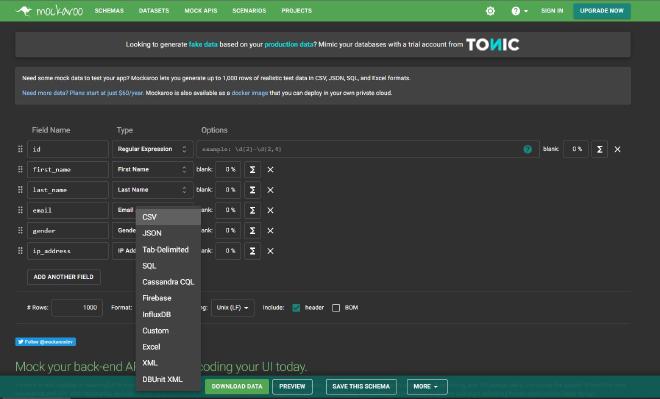
Task: Click the PREVIEW button
Action: pyautogui.click(x=292, y=386)
